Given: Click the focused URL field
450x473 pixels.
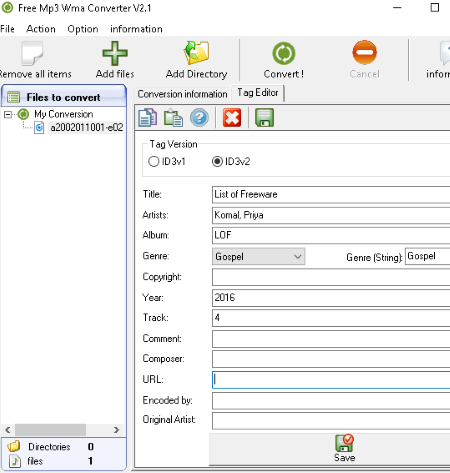Looking at the screenshot, I should coord(331,380).
